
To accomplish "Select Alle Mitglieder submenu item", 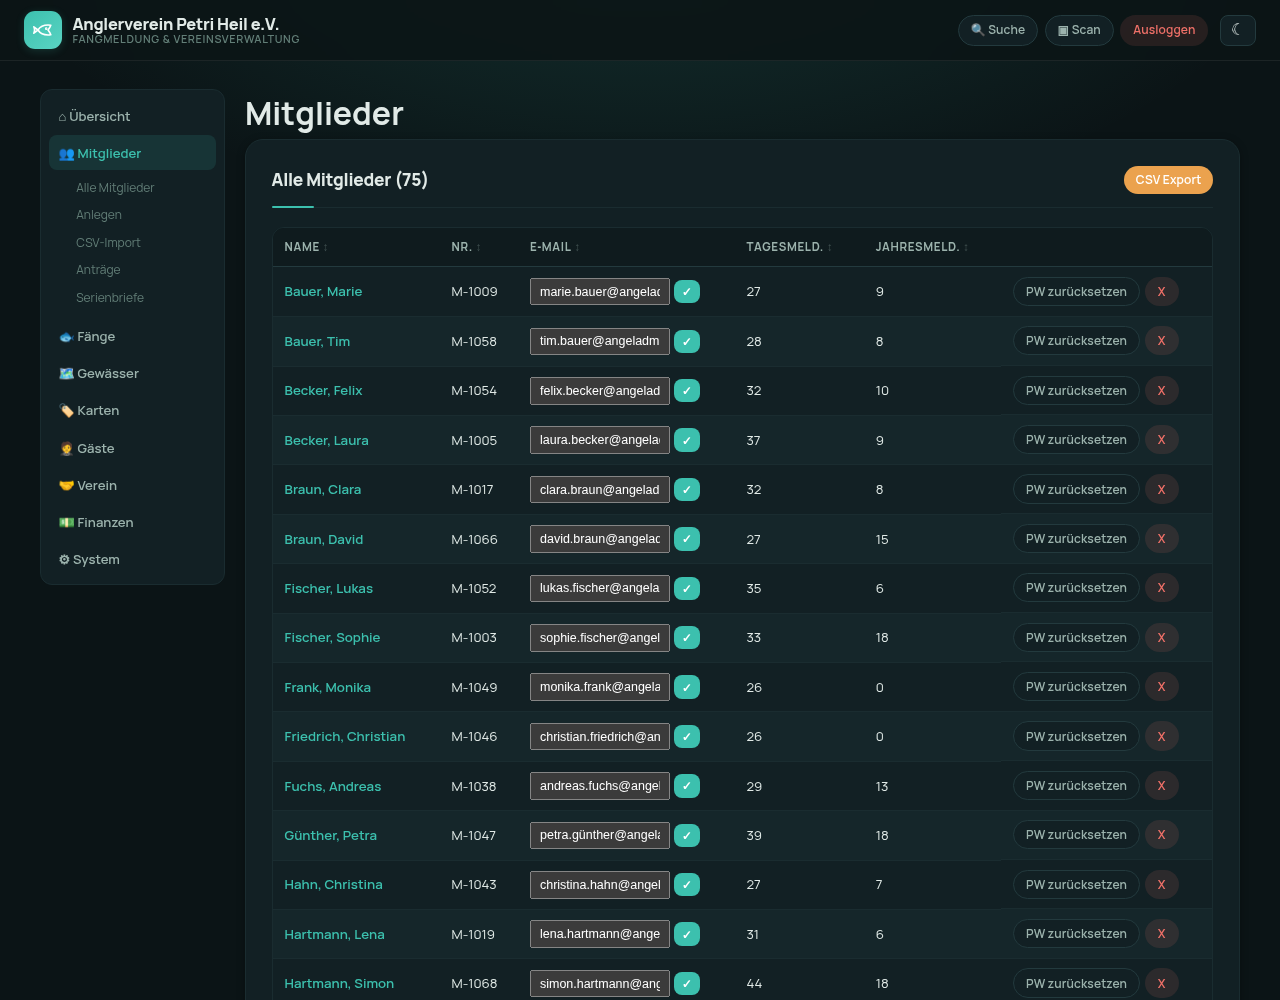I will pyautogui.click(x=115, y=188).
